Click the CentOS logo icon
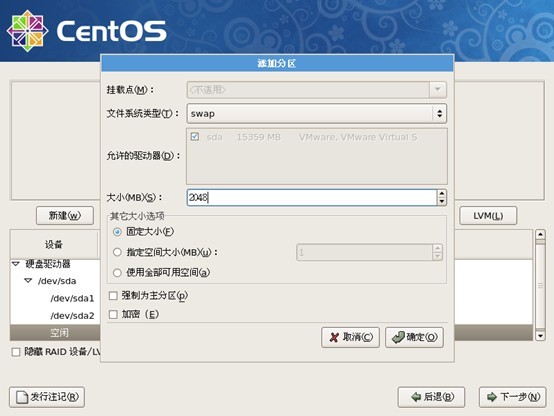This screenshot has width=554, height=416. pos(28,31)
